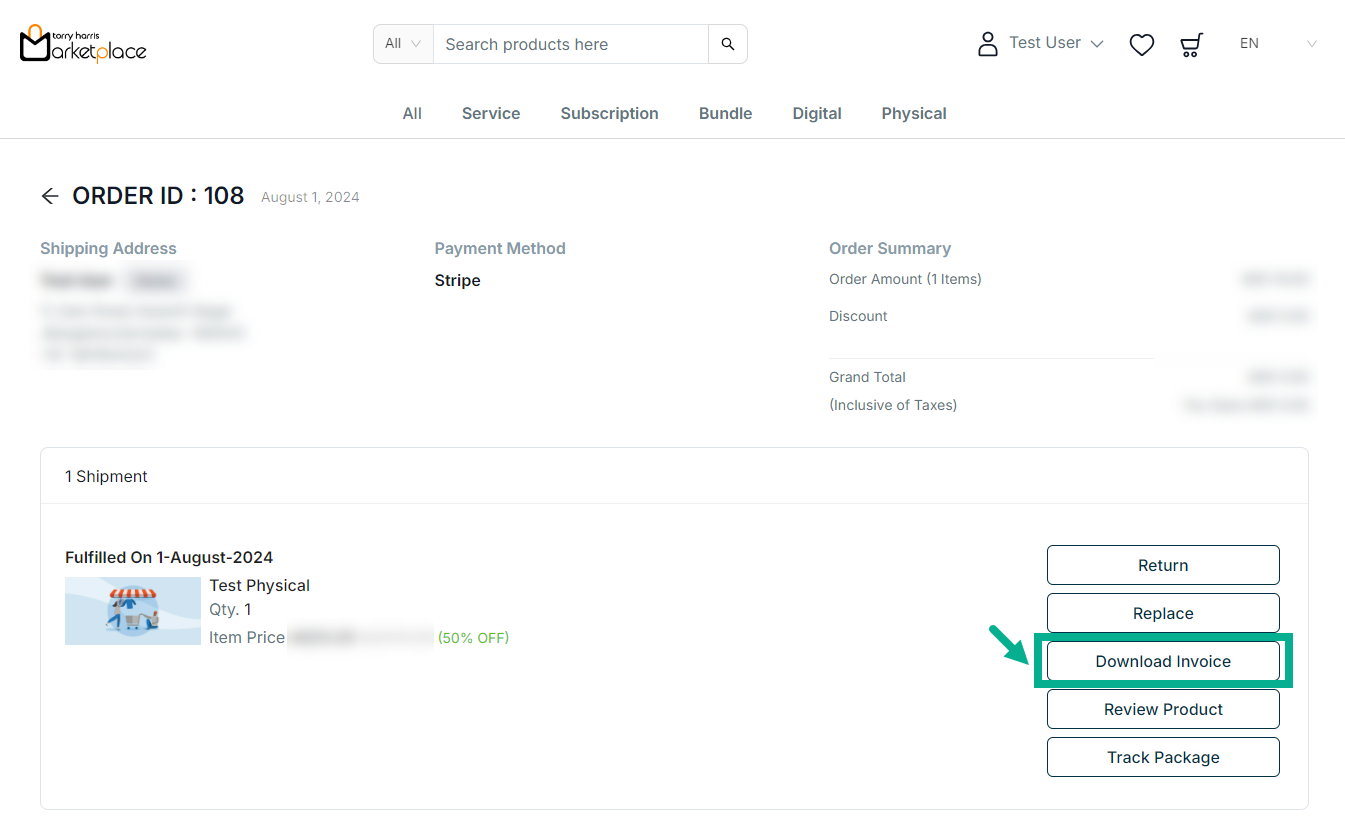Click the Test Physical product thumbnail

pos(133,611)
